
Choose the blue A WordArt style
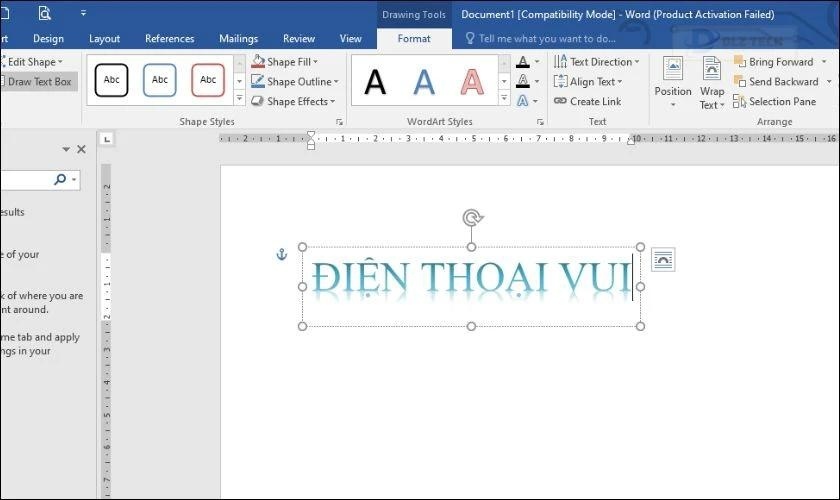[424, 82]
